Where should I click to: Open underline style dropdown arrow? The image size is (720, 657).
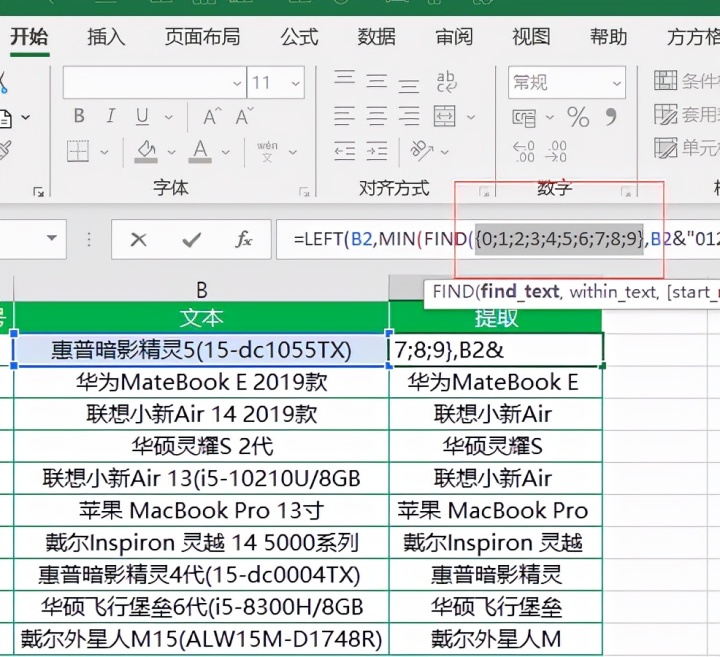coord(169,117)
